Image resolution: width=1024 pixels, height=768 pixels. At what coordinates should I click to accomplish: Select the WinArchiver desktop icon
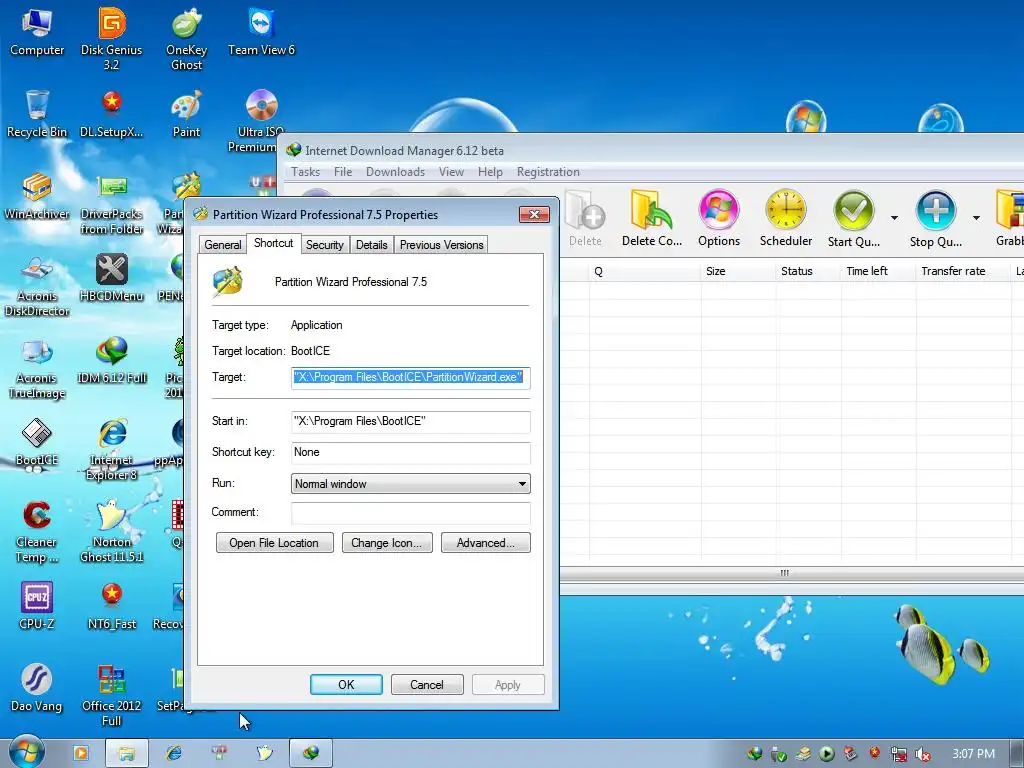(x=37, y=196)
